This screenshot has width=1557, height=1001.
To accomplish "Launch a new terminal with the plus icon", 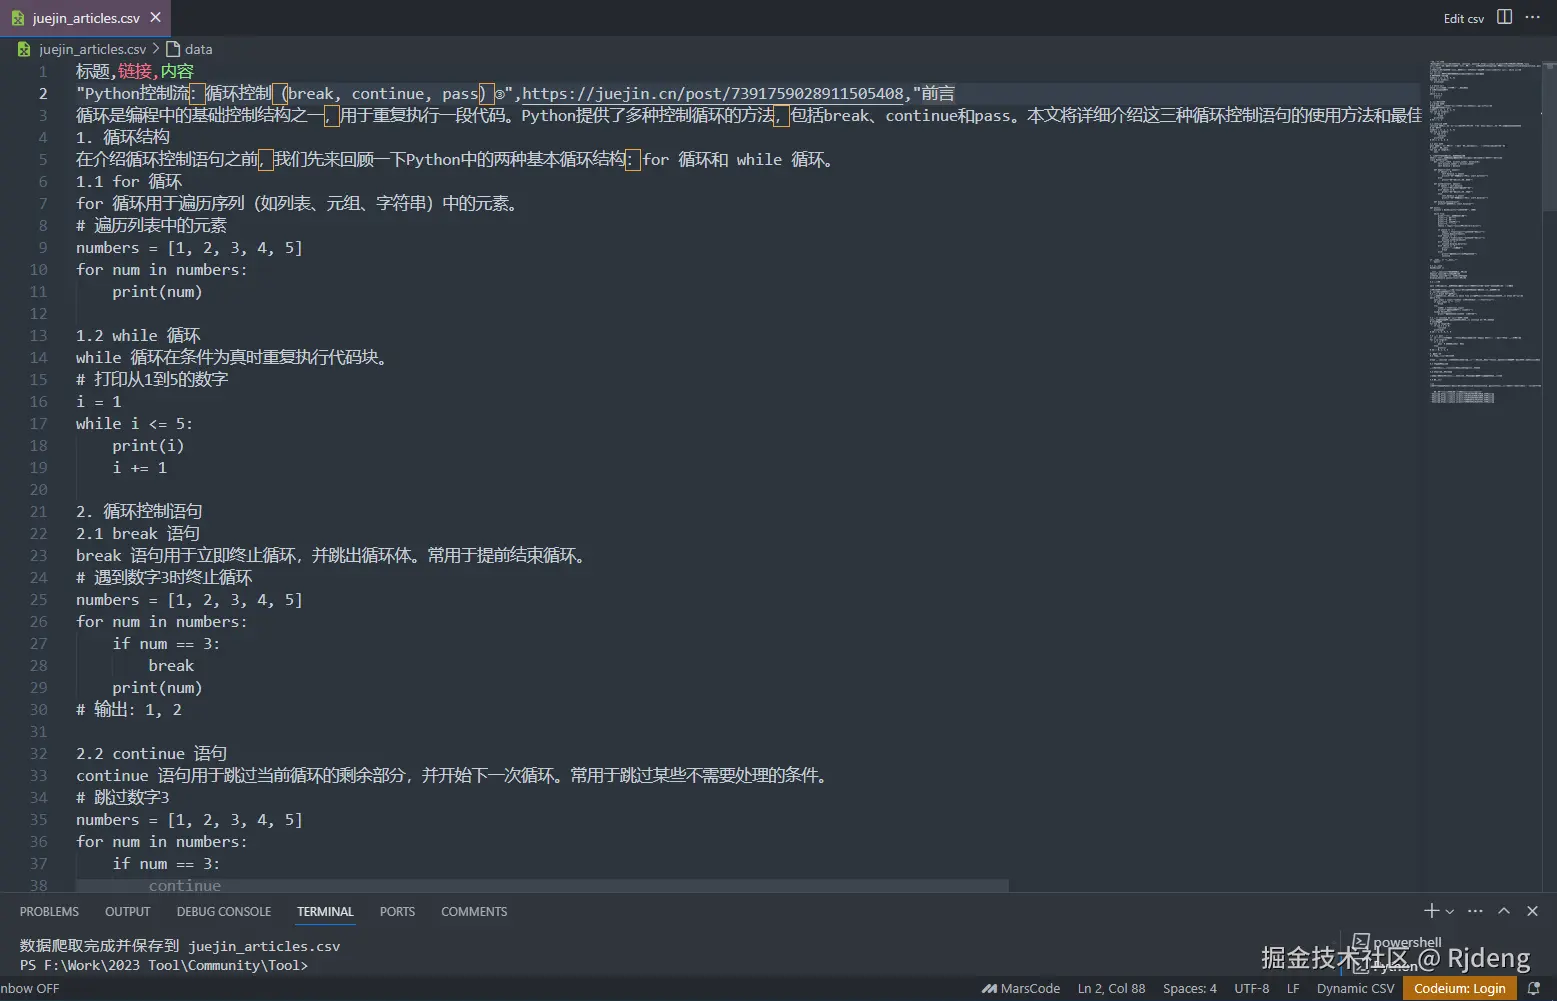I will 1430,911.
